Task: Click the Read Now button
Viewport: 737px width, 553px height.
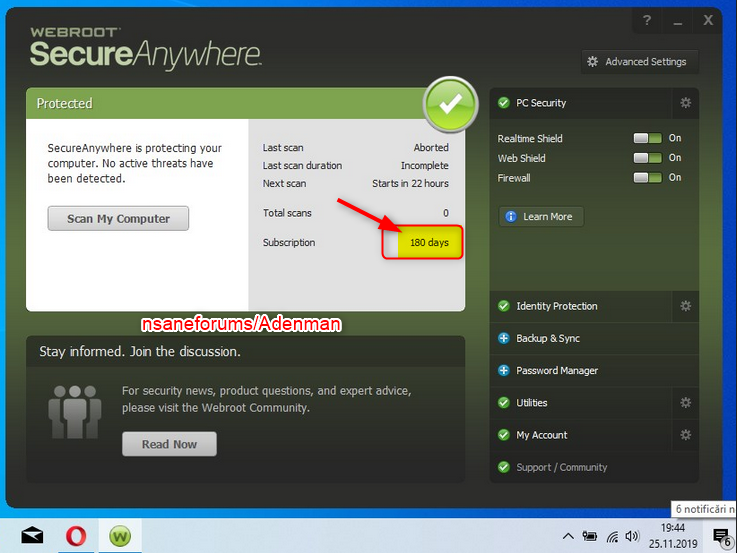Action: (x=169, y=444)
